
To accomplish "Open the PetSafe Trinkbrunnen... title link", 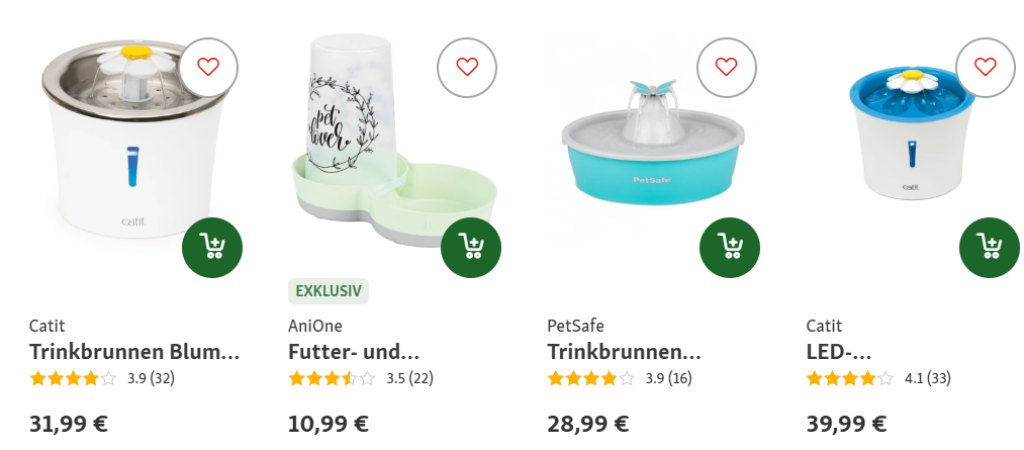I will pyautogui.click(x=624, y=352).
